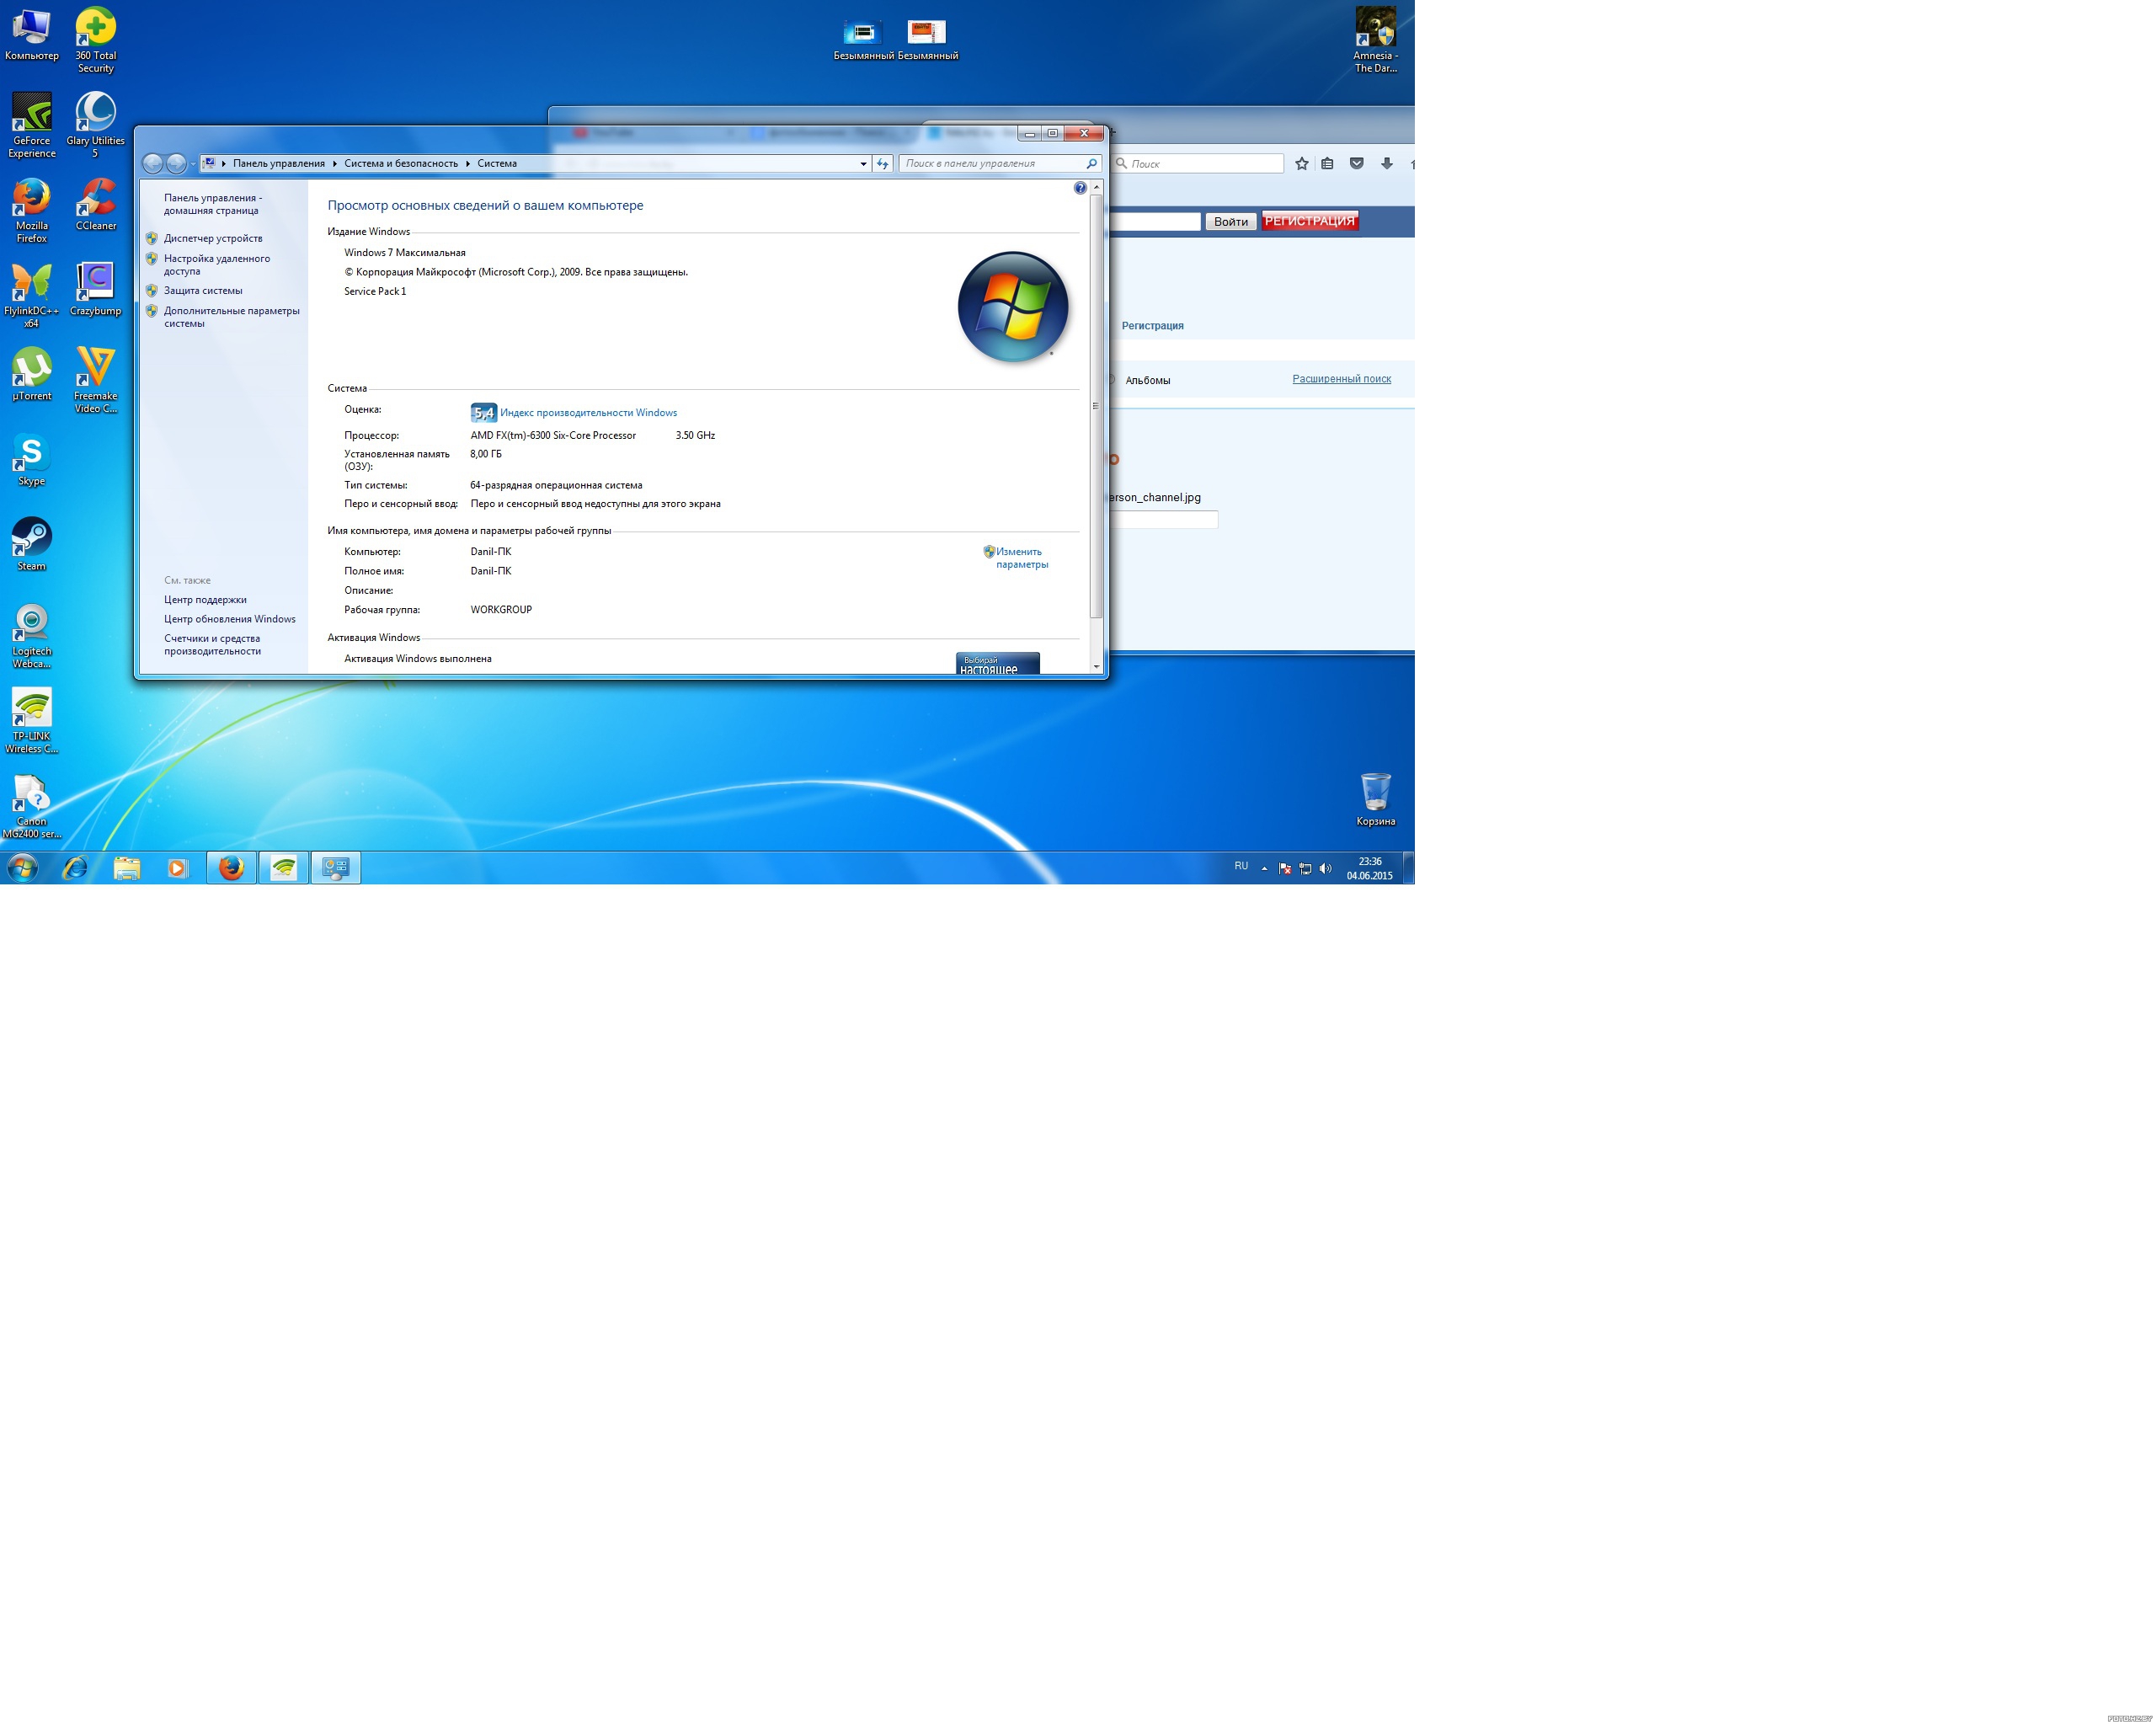Switch to Firefox window on taskbar
The height and width of the screenshot is (1725, 2156).
click(231, 868)
